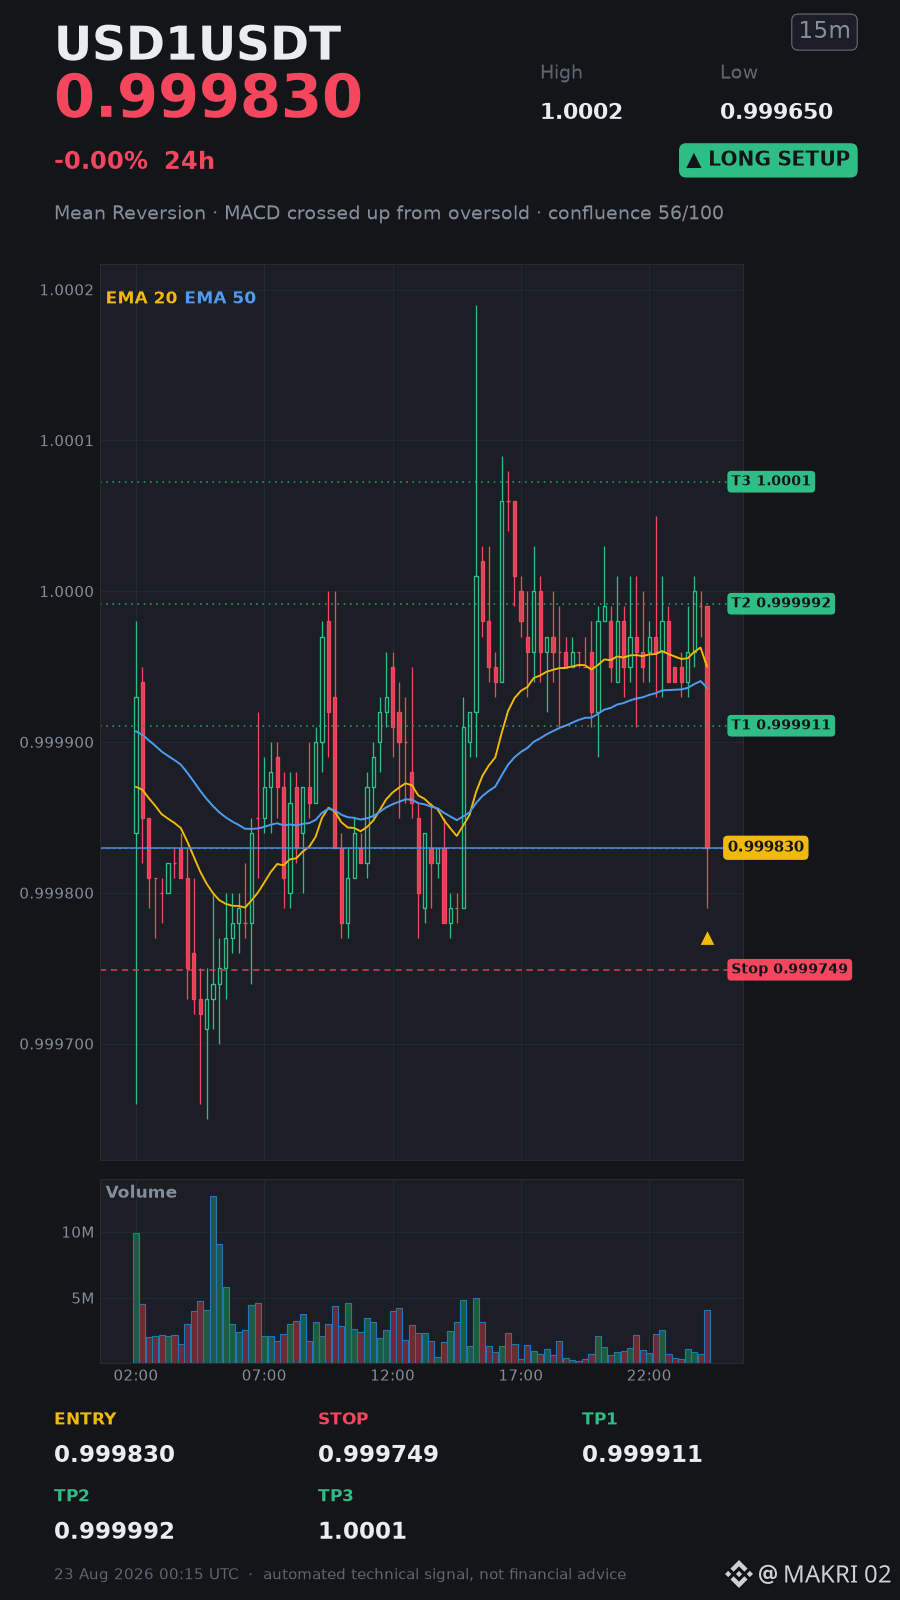Click the @ MAKRI 02 author handle
Screen dimensions: 900x1600
pyautogui.click(x=824, y=1575)
